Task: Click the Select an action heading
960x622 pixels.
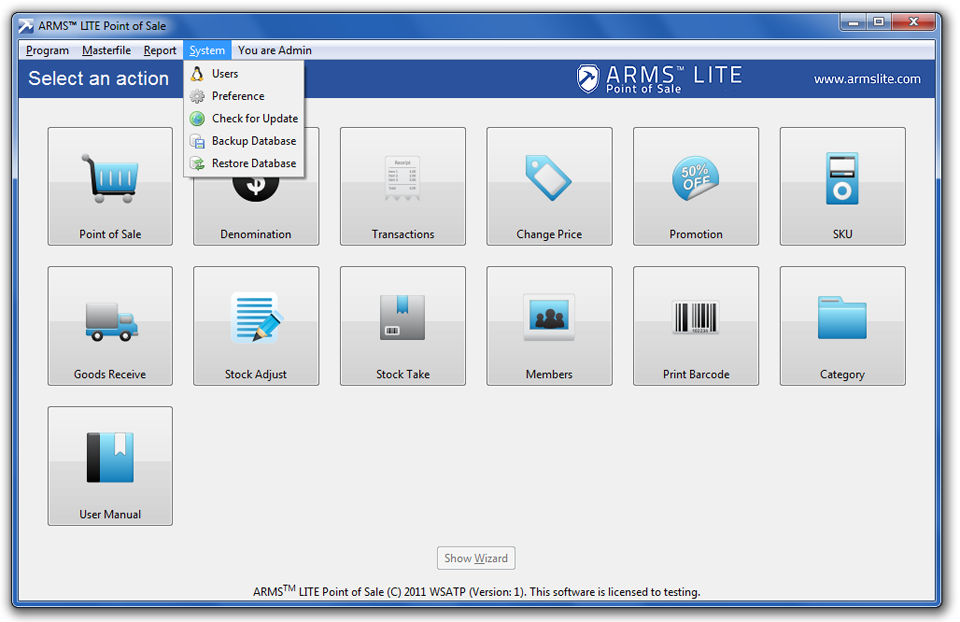Action: (99, 78)
